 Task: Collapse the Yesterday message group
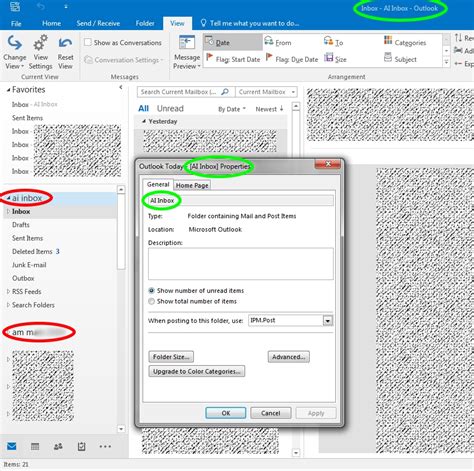point(144,121)
